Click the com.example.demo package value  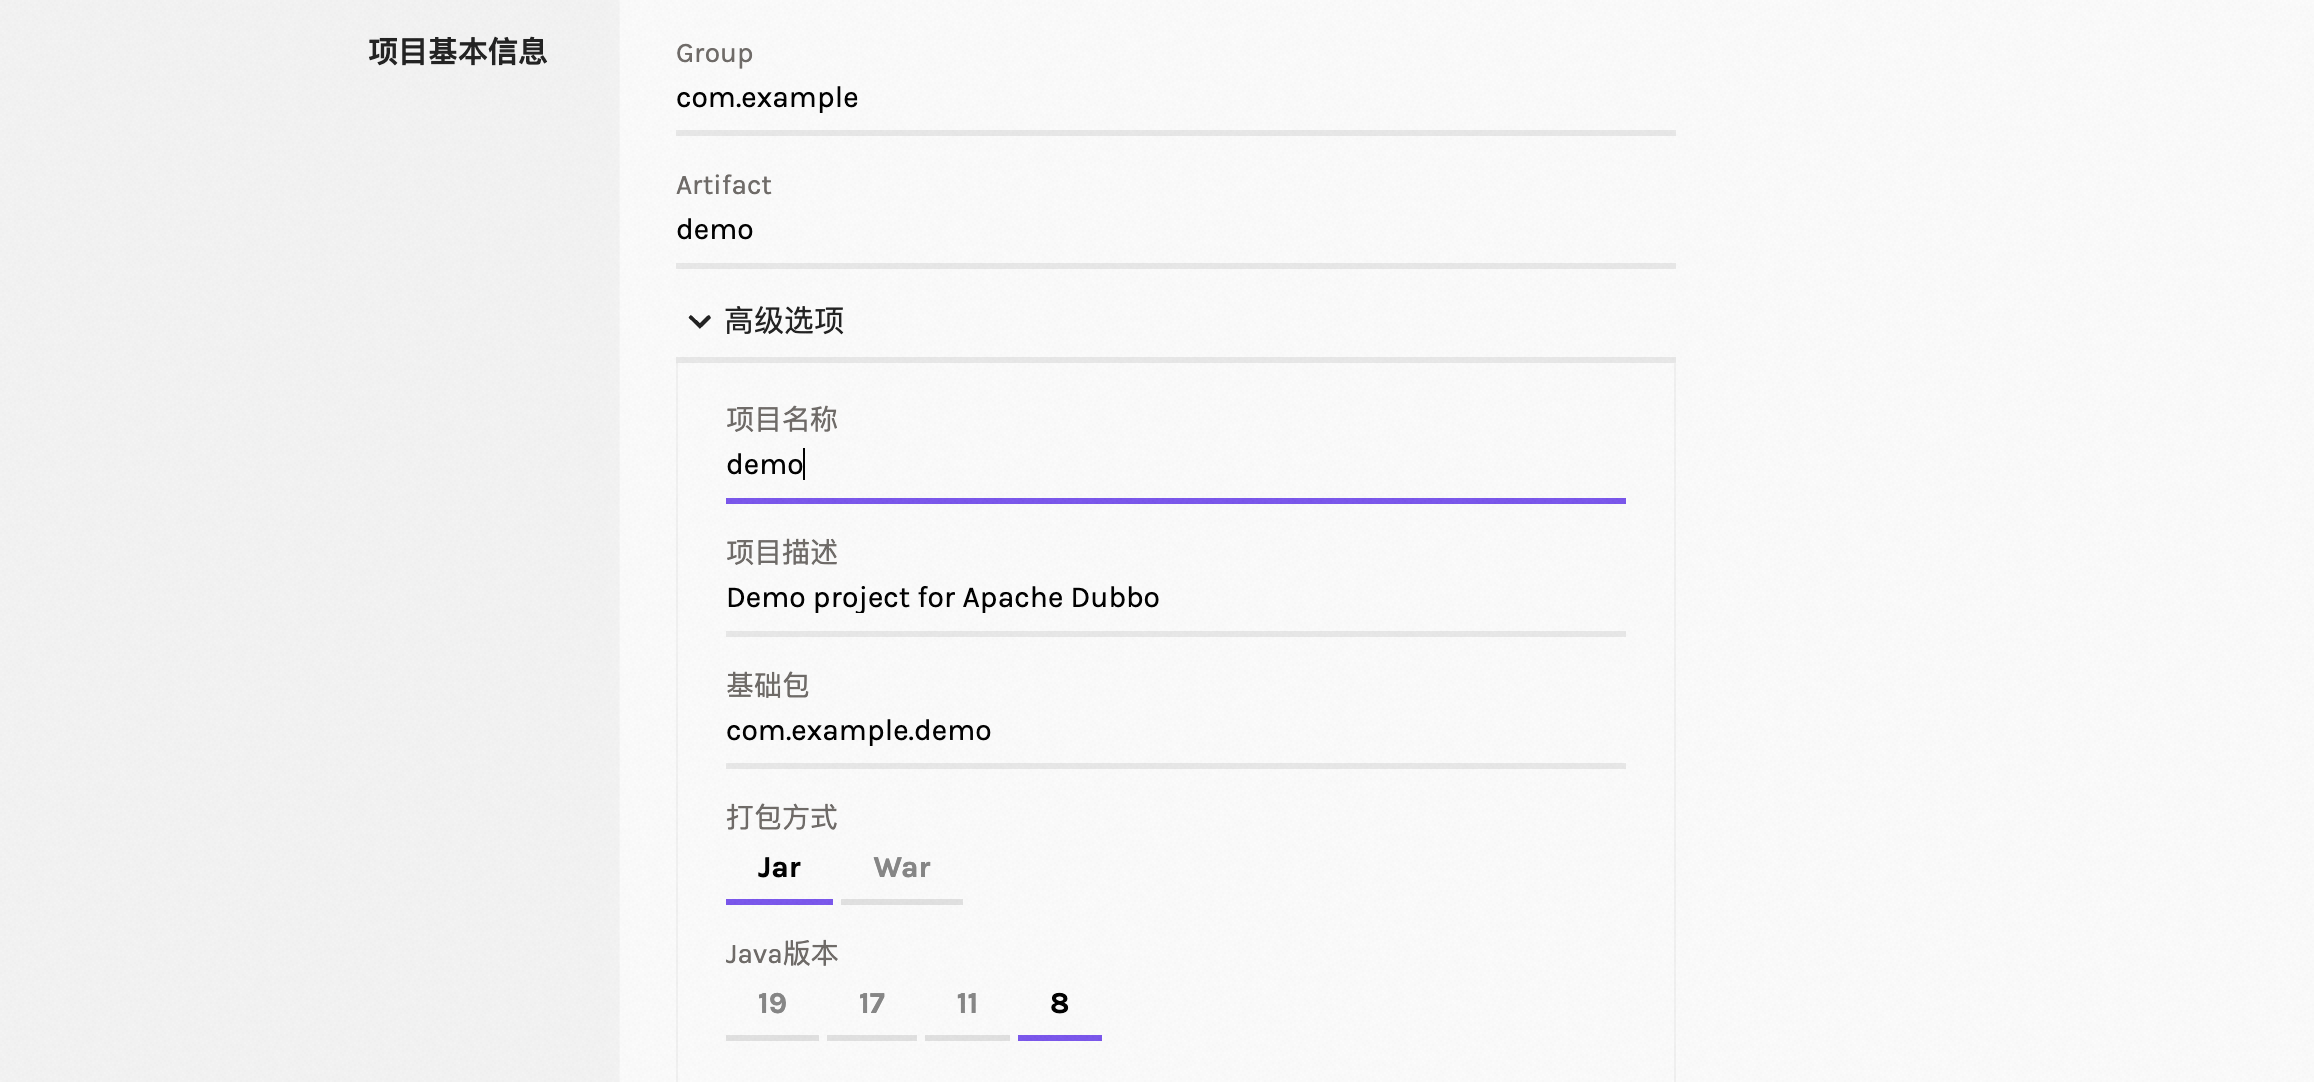tap(857, 730)
